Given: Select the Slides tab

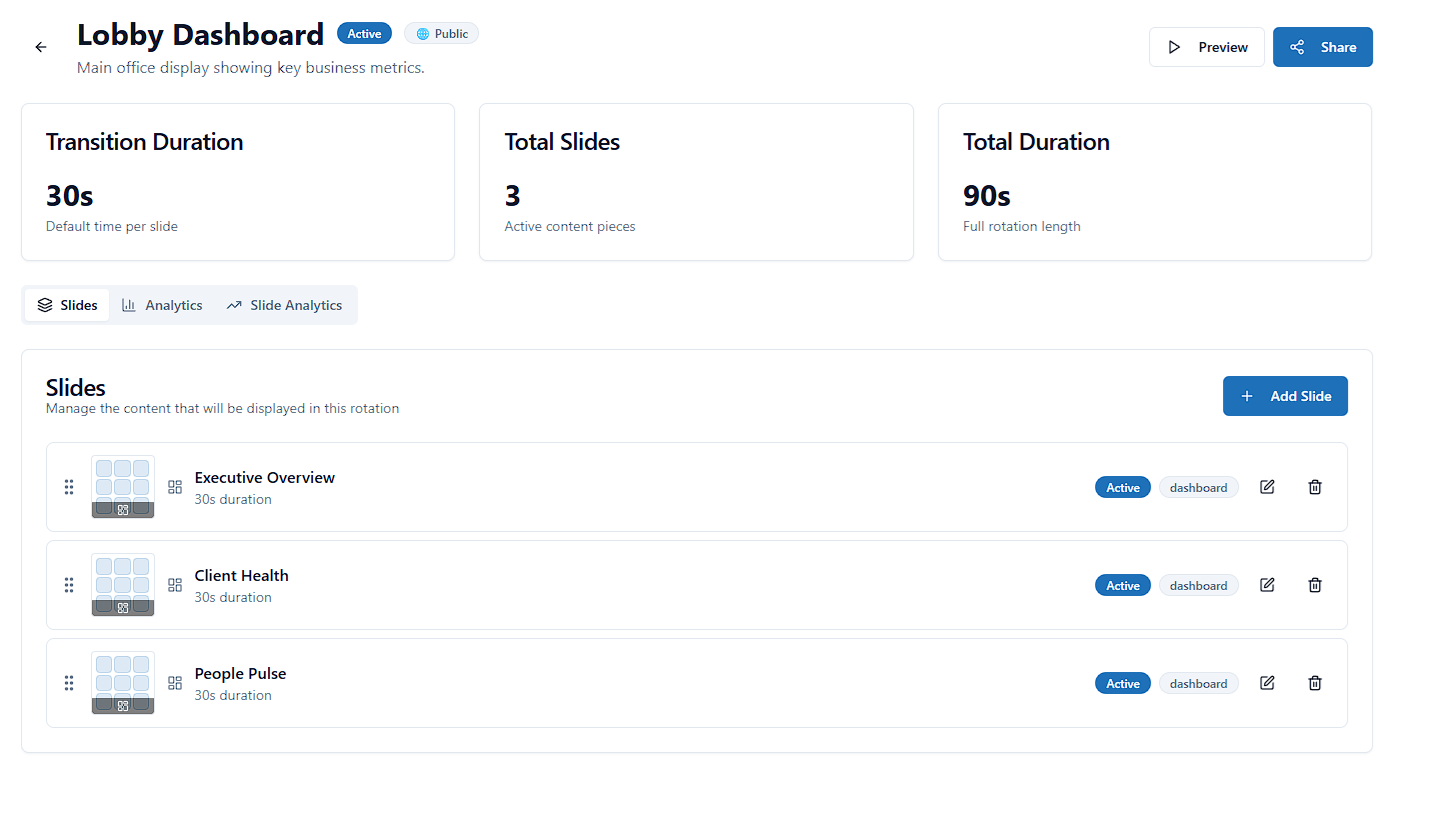Looking at the screenshot, I should (x=67, y=305).
